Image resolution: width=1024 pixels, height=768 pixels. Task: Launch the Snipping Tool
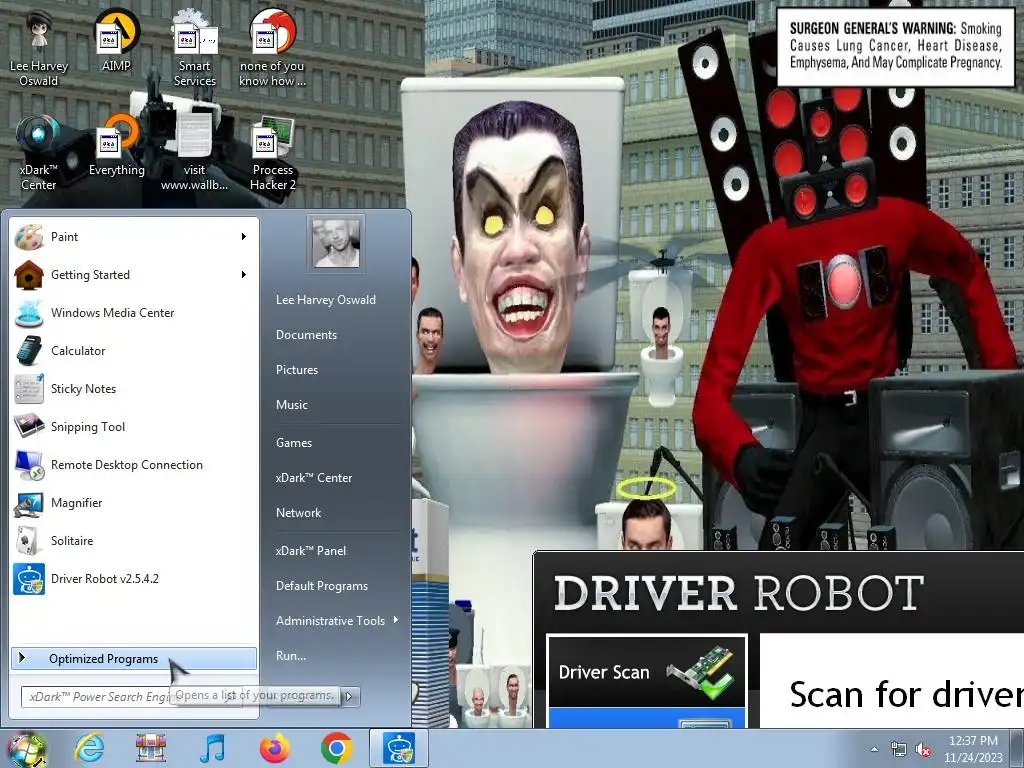pos(133,426)
